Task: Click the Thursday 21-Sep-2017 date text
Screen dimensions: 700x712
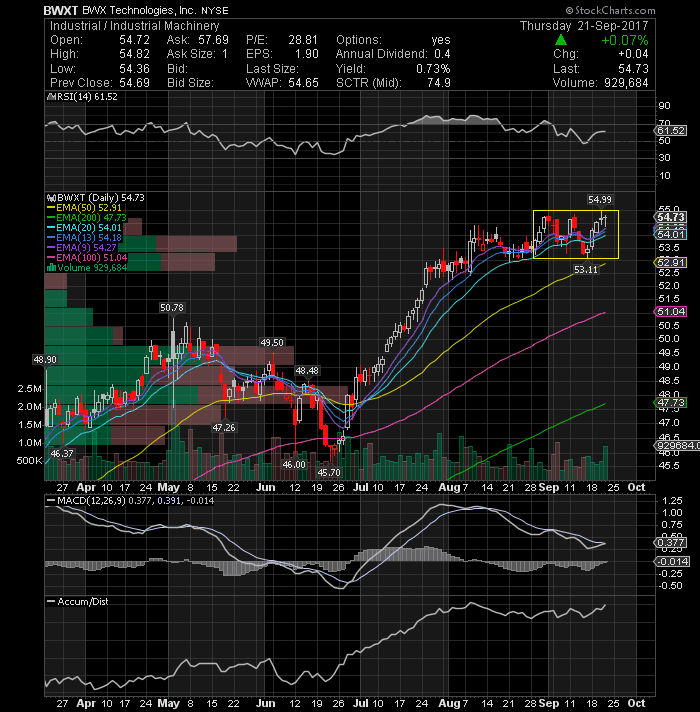Action: pyautogui.click(x=584, y=26)
